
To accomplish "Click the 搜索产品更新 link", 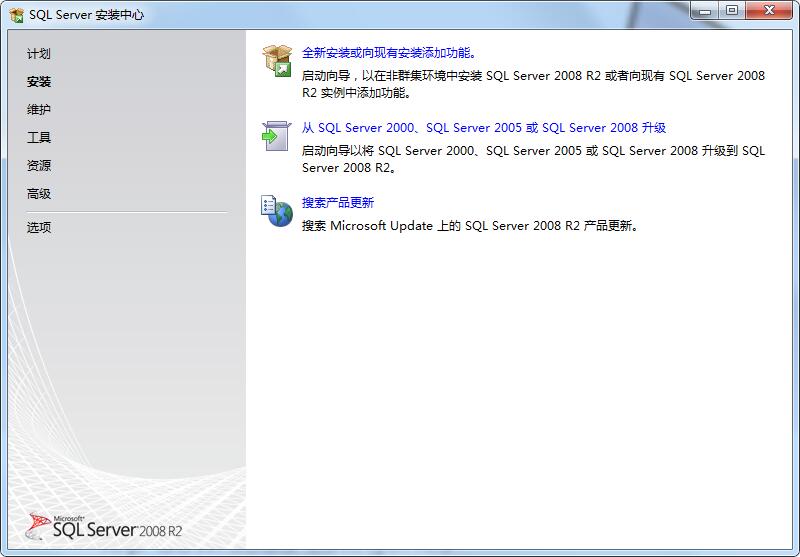I will pyautogui.click(x=338, y=202).
